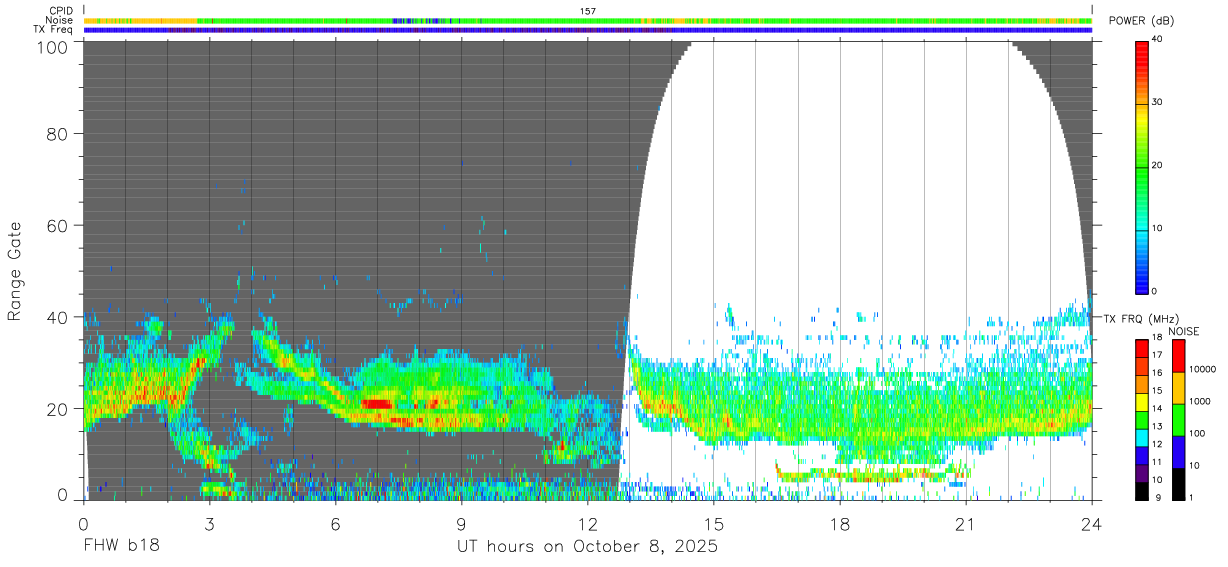Click the red high-power echo near hour 7
This screenshot has width=1228, height=567.
pos(377,403)
